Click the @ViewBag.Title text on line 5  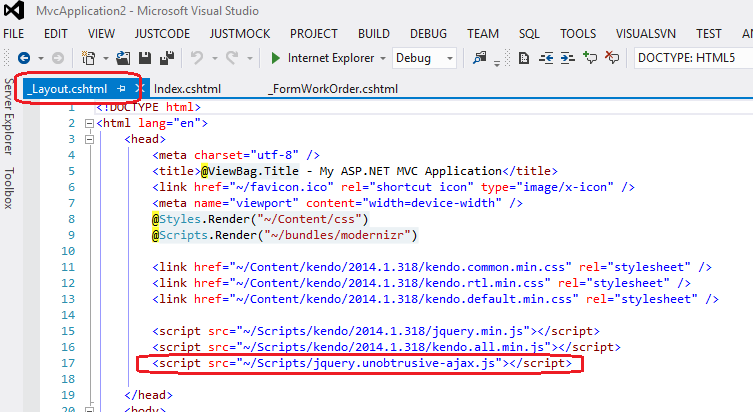[250, 171]
